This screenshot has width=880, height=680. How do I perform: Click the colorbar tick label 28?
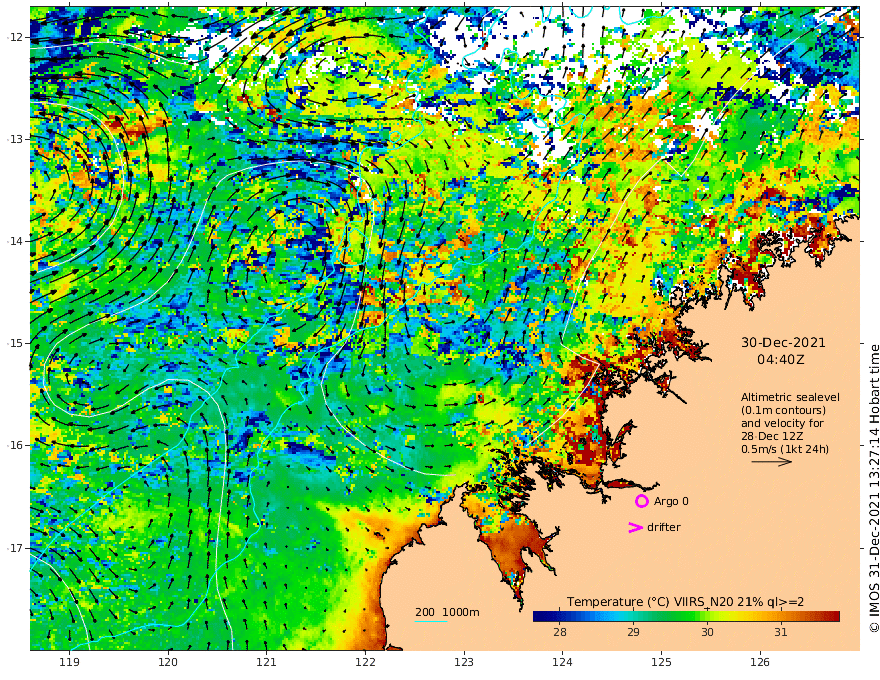point(560,632)
